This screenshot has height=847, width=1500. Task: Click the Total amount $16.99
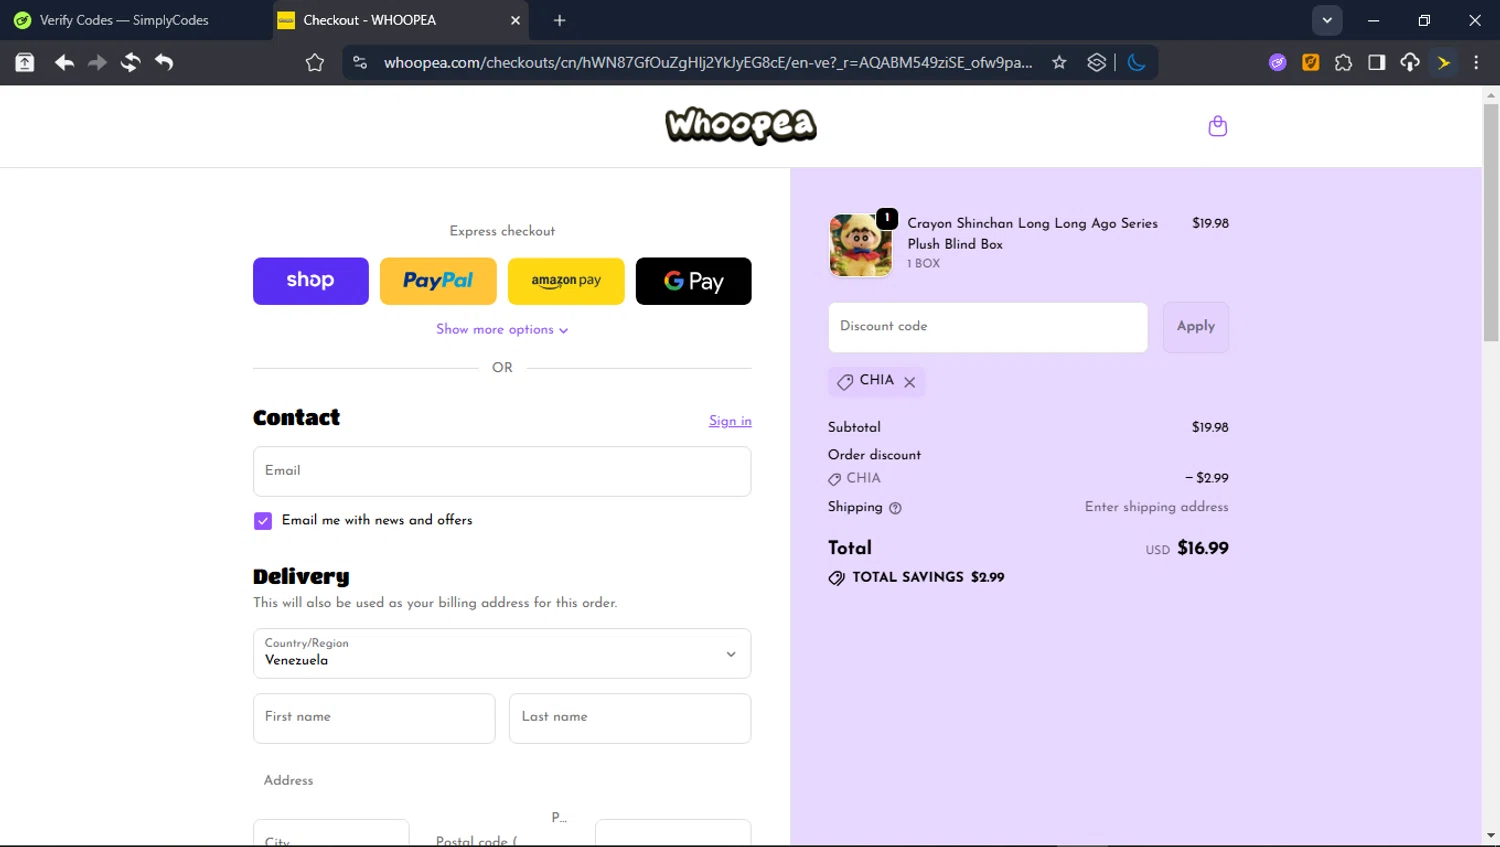(x=1202, y=548)
